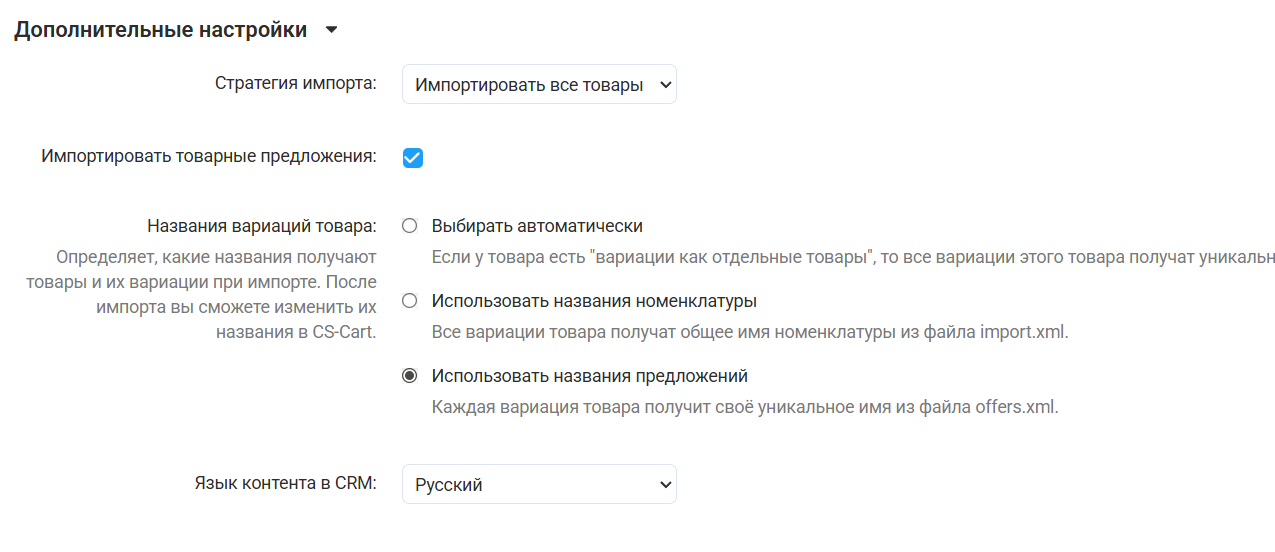This screenshot has height=552, width=1275.
Task: Click the "Использовать названия предложений" option label text
Action: click(x=590, y=376)
